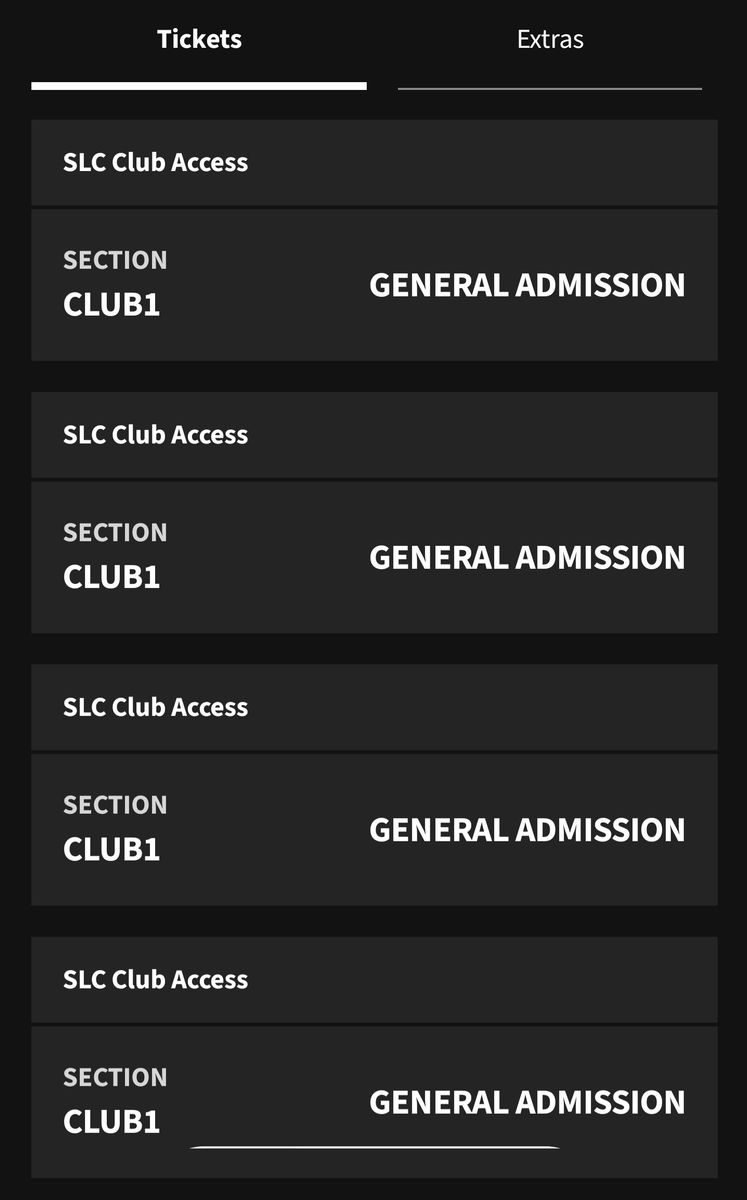Tap GENERAL ADMISSION on the first ticket
Image resolution: width=747 pixels, height=1200 pixels.
coord(527,285)
